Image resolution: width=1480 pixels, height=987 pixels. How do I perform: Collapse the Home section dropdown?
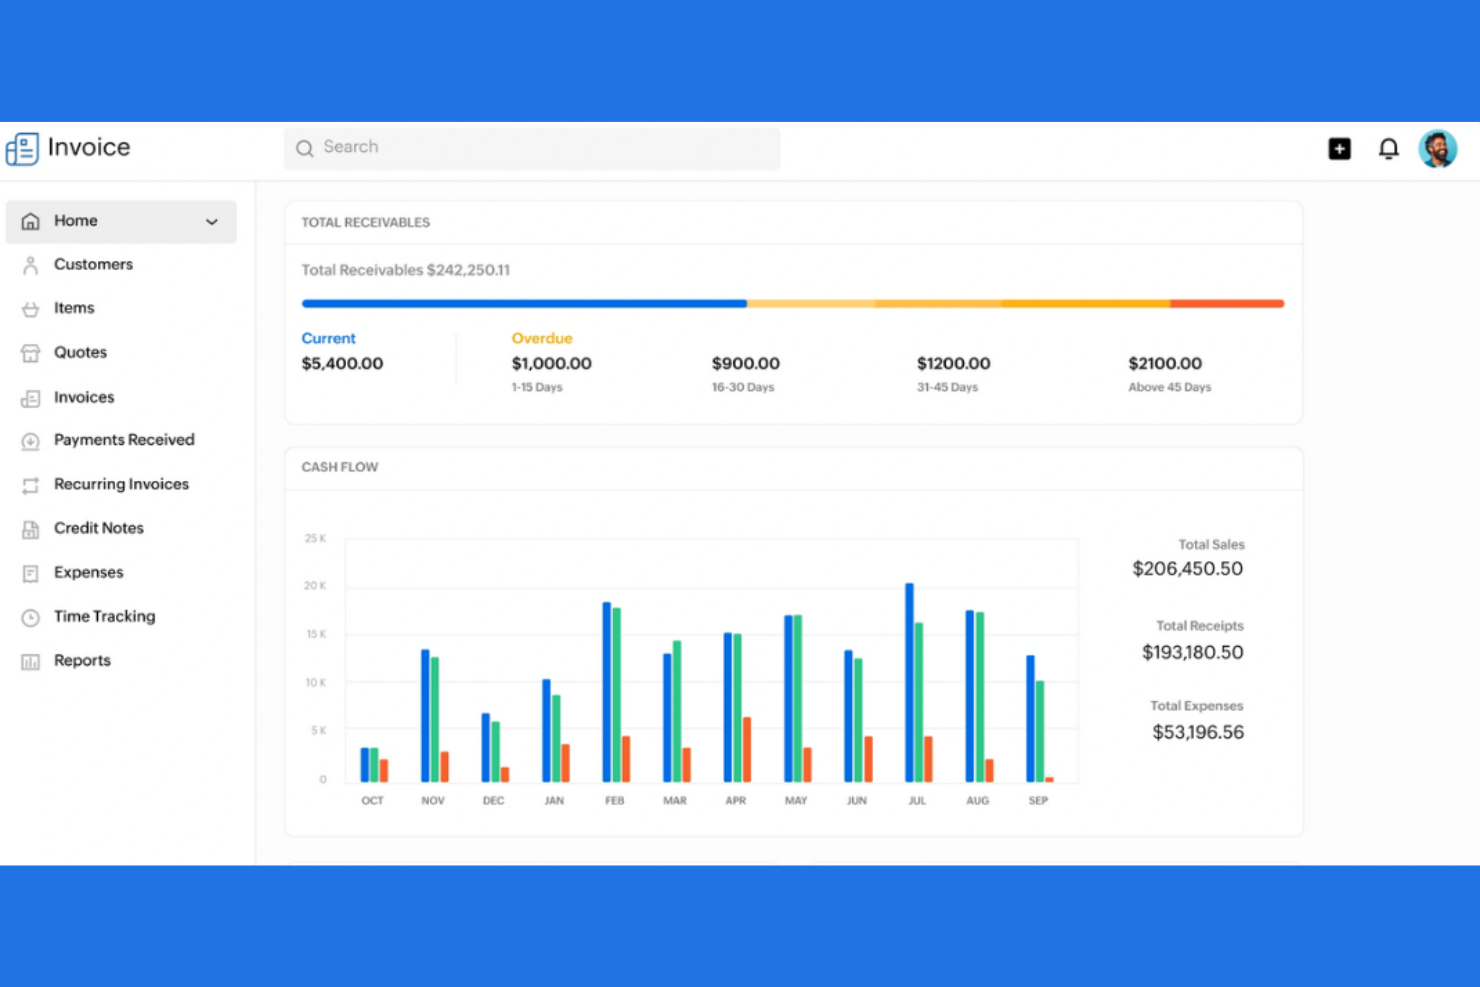212,221
